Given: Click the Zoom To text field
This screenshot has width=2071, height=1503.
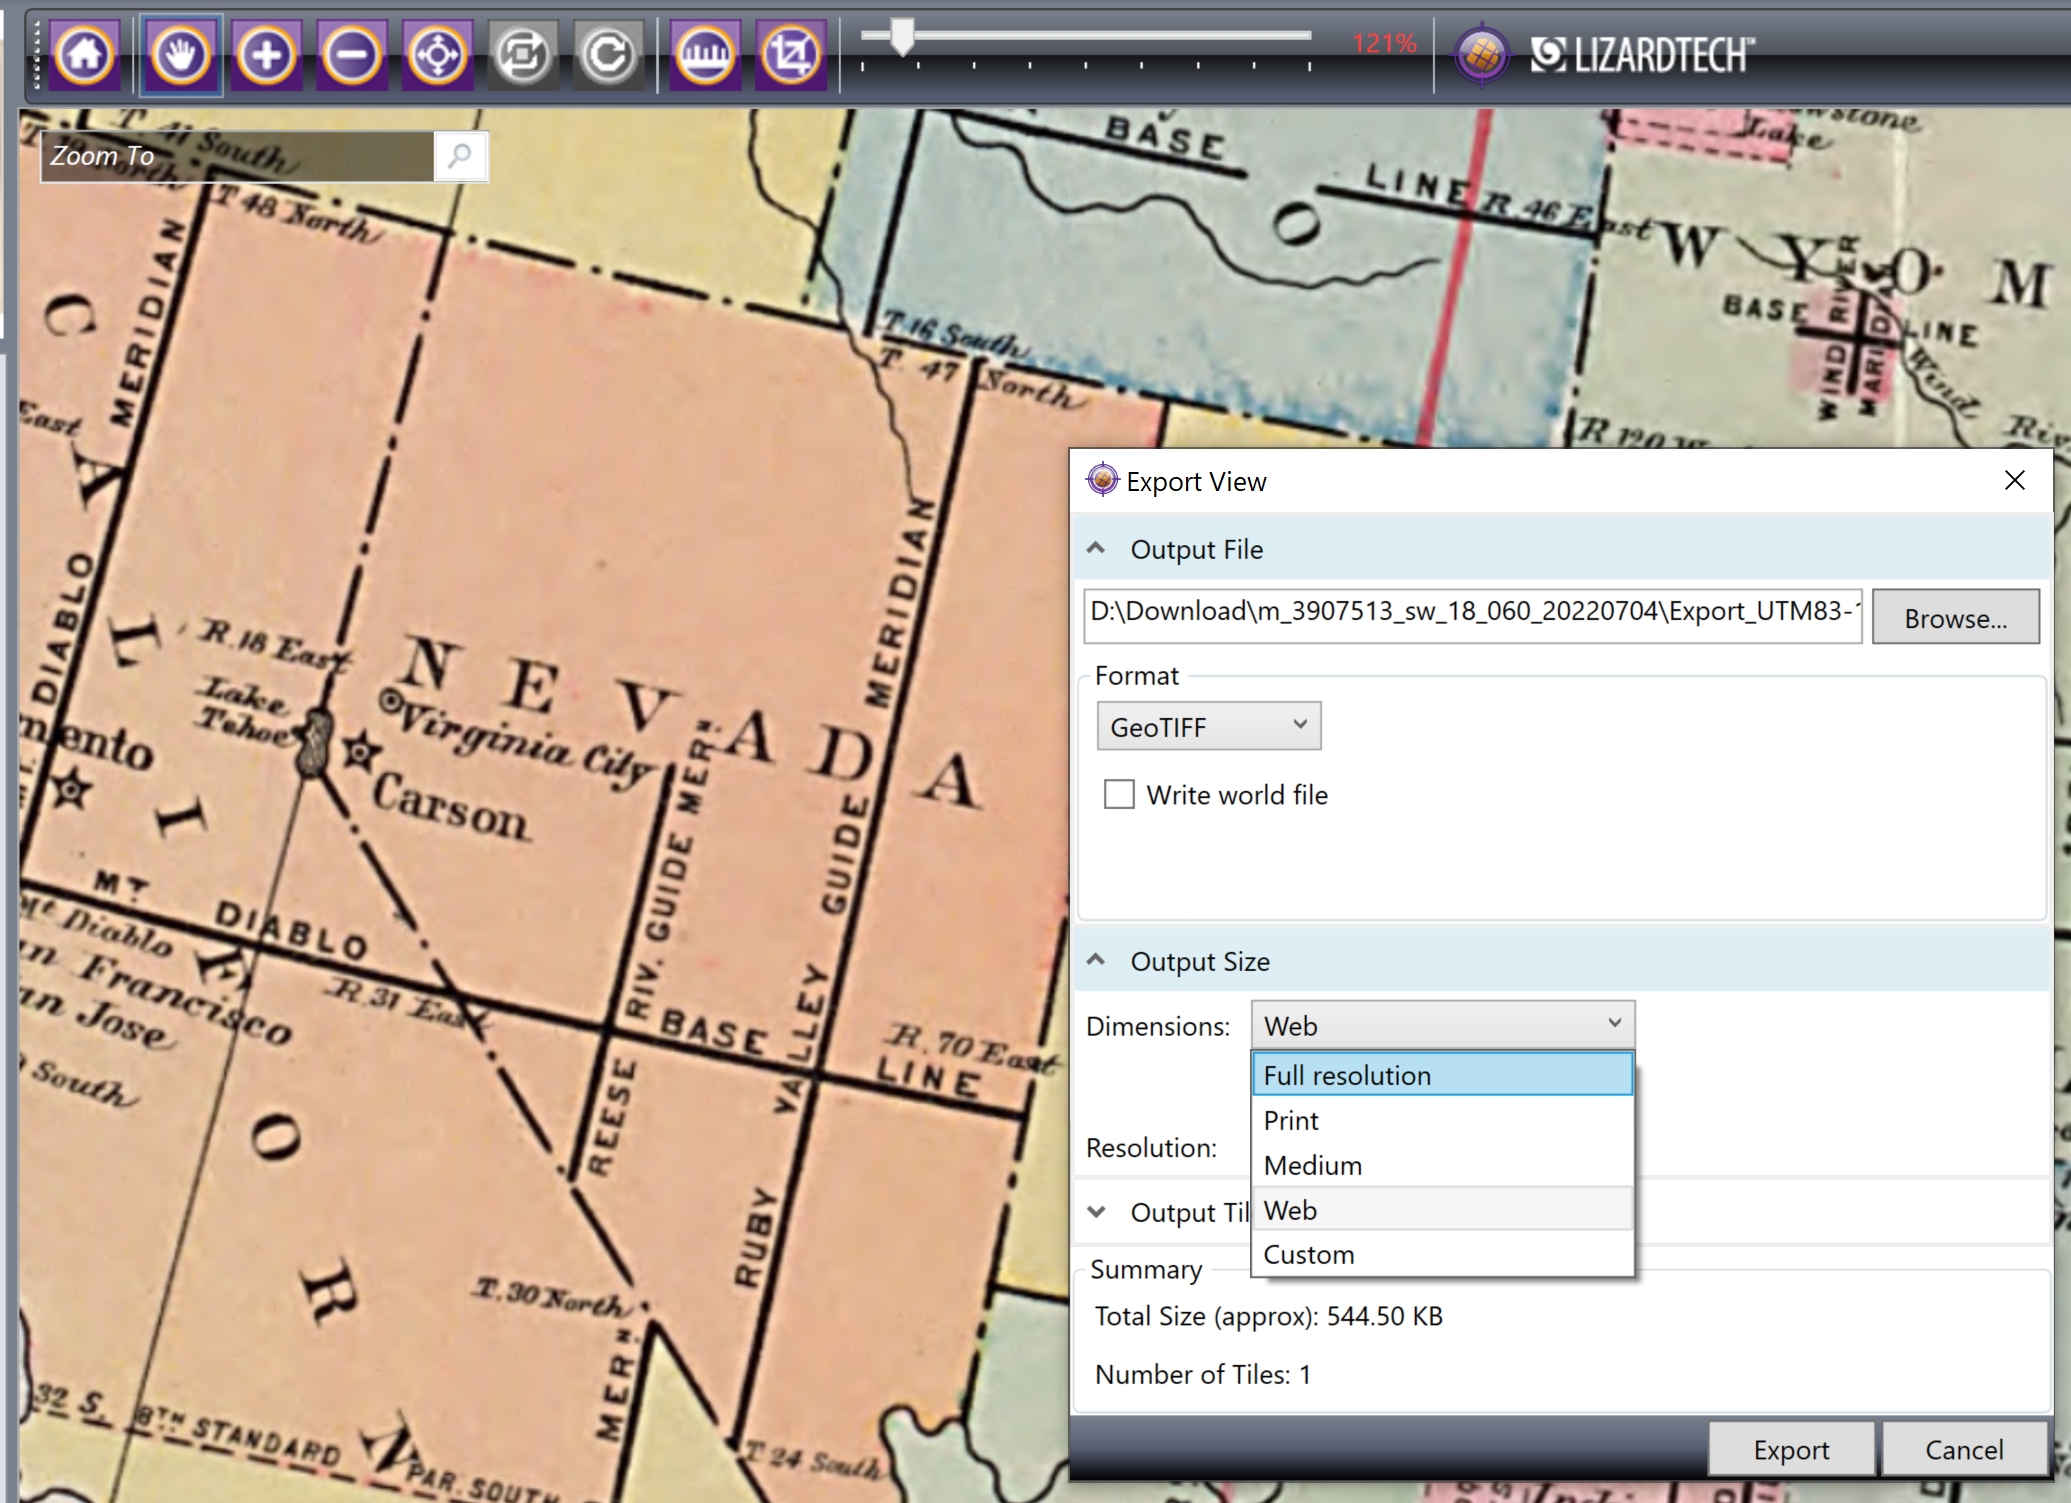Looking at the screenshot, I should pos(238,156).
